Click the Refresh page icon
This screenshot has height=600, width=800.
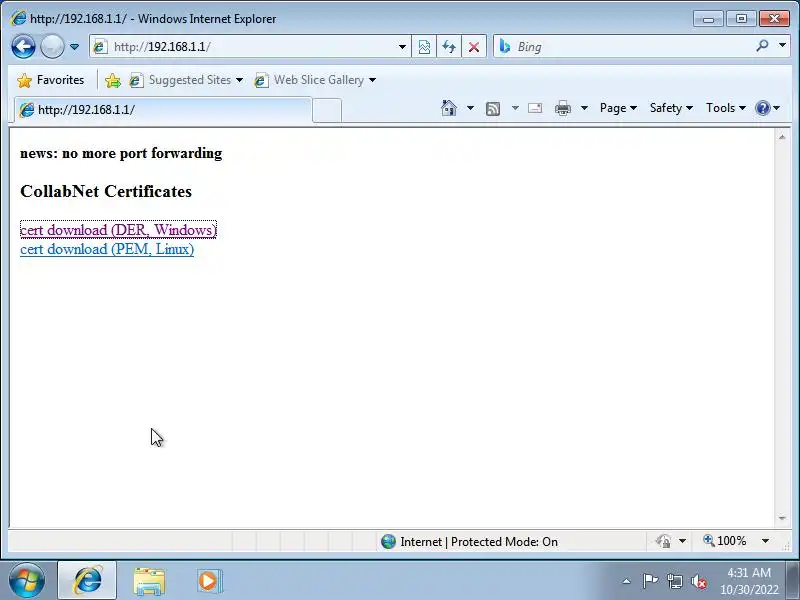click(449, 47)
